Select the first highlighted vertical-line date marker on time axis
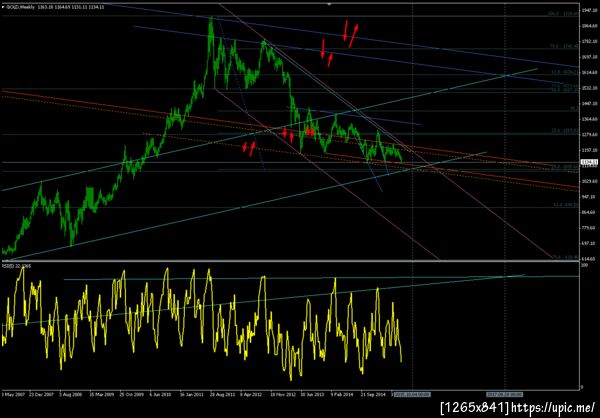This screenshot has width=600, height=418. click(412, 394)
